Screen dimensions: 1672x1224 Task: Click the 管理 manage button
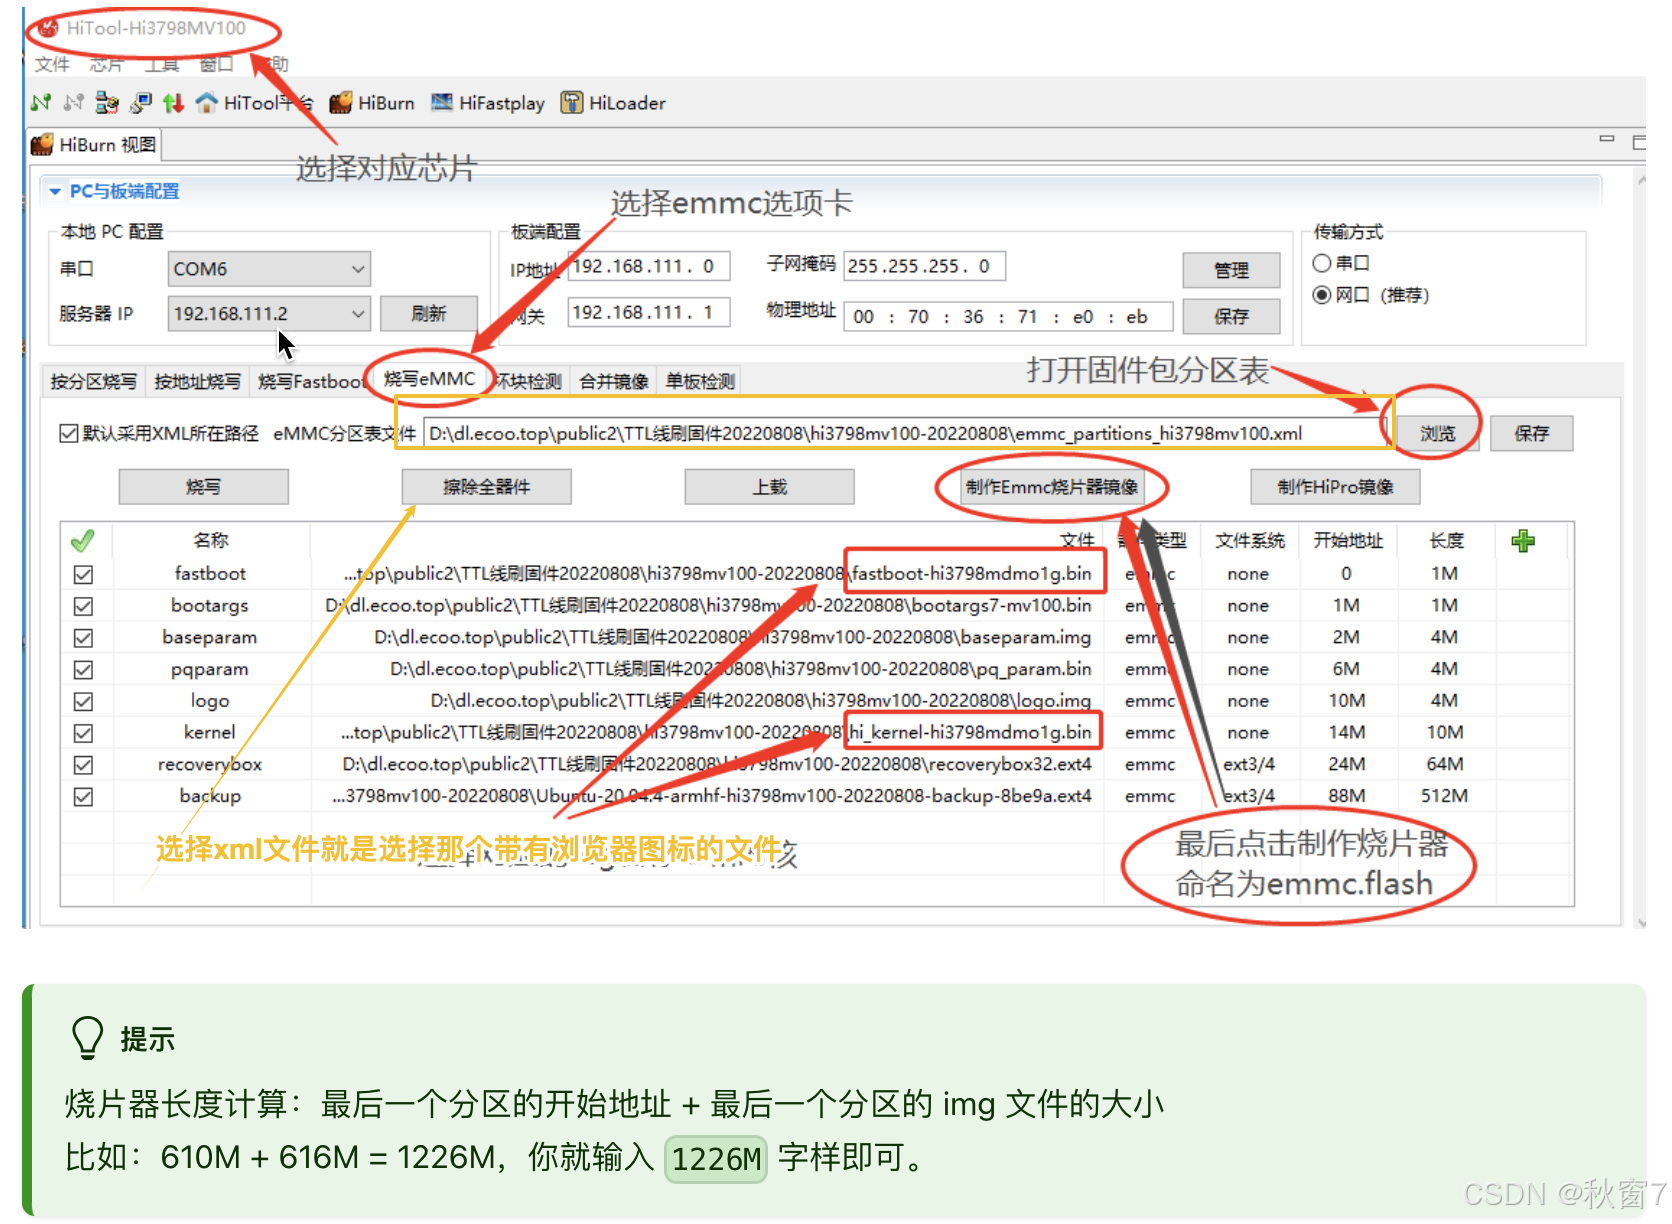1231,270
